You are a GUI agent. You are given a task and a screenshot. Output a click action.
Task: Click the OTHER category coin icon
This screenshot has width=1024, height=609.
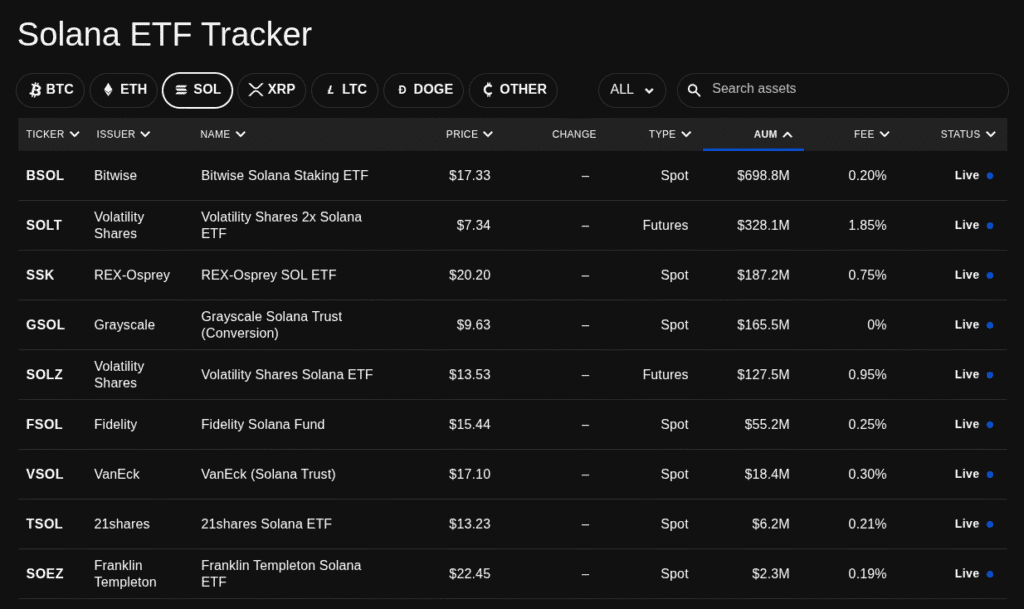pyautogui.click(x=488, y=90)
